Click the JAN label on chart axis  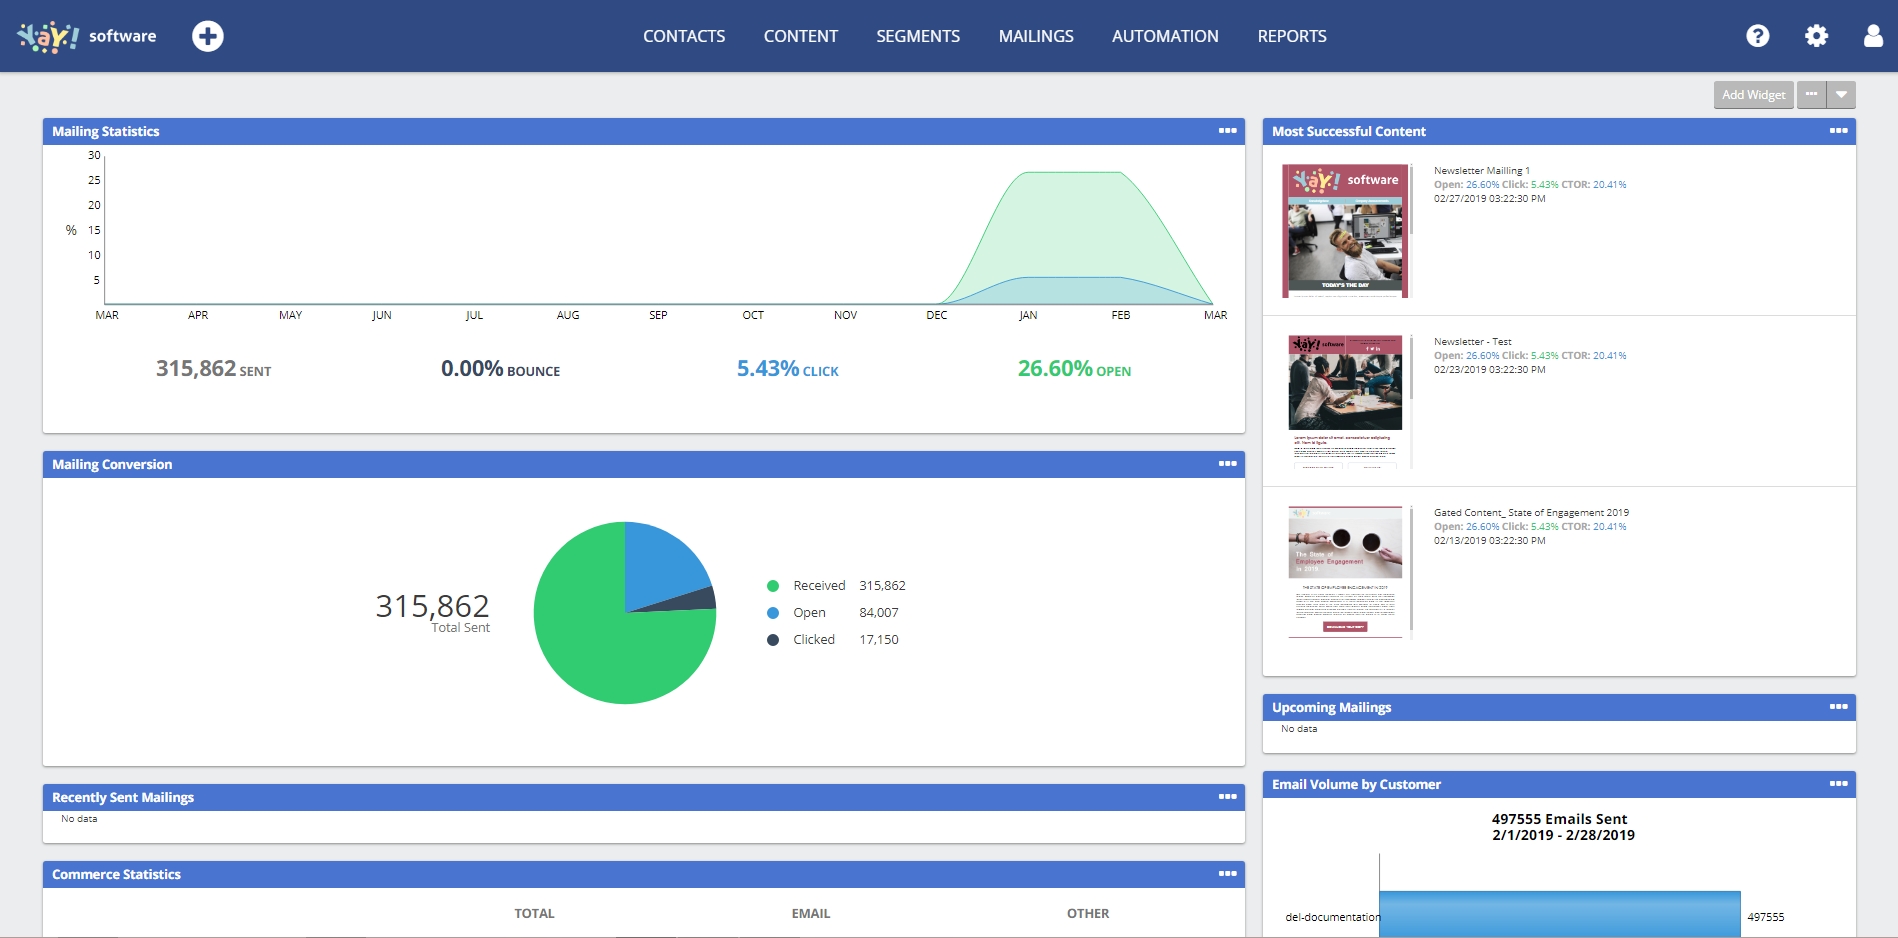[x=1028, y=315]
